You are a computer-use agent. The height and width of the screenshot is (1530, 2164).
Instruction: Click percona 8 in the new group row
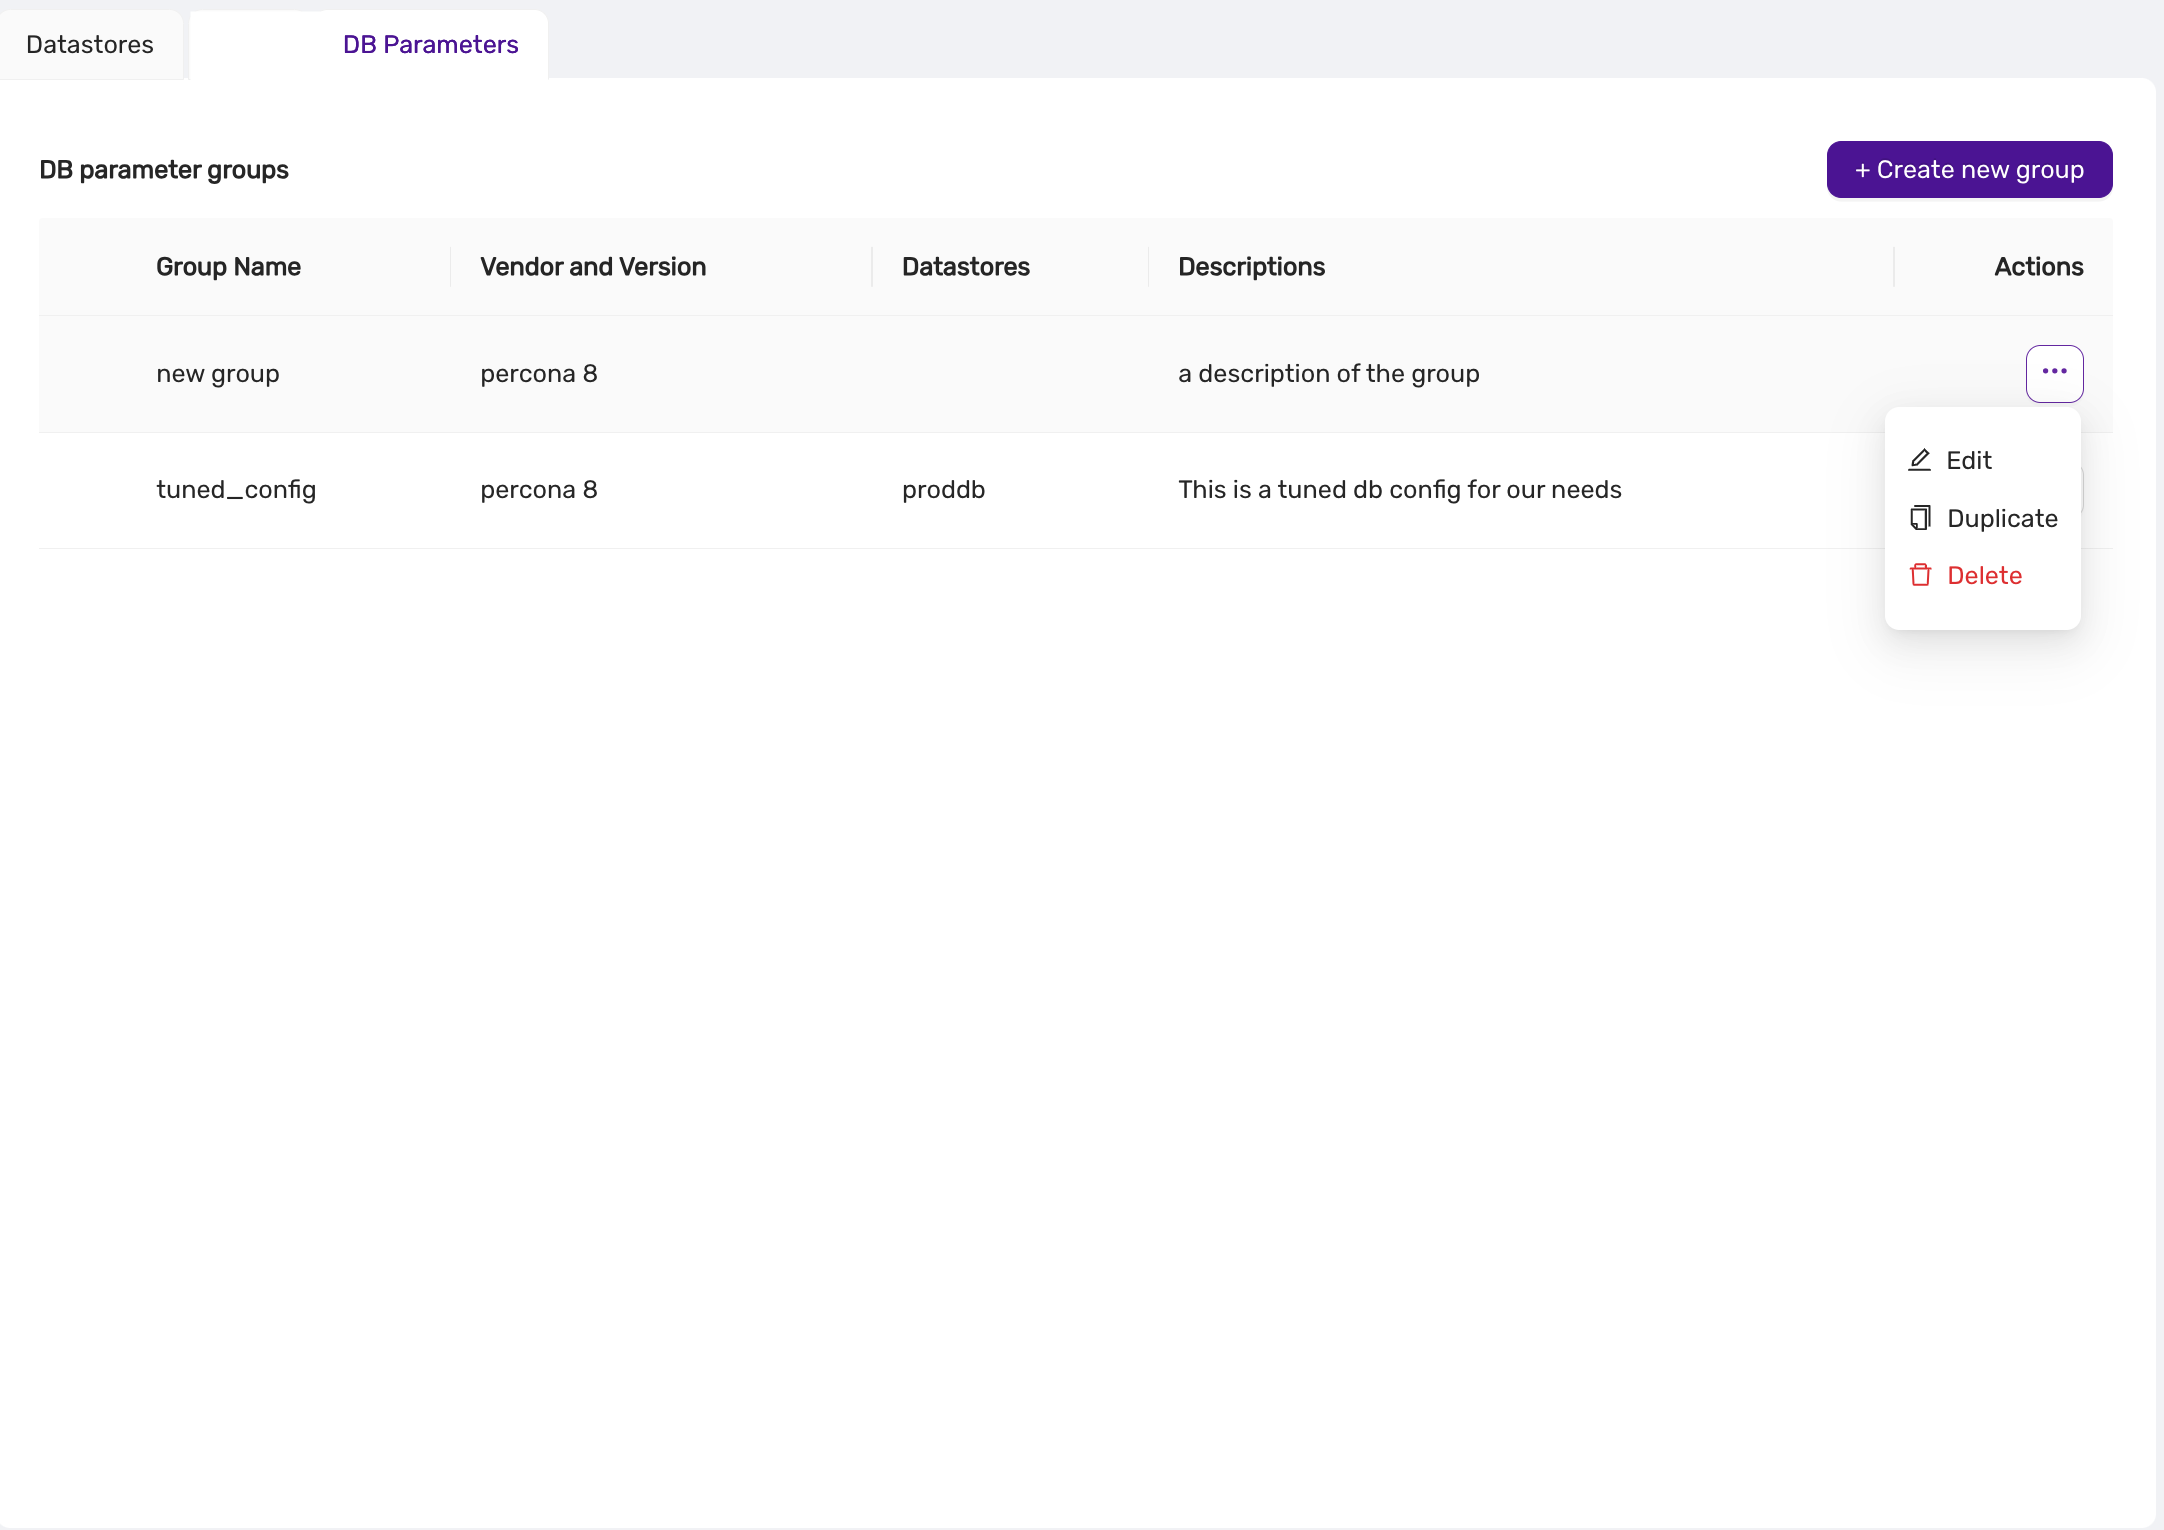pos(538,374)
